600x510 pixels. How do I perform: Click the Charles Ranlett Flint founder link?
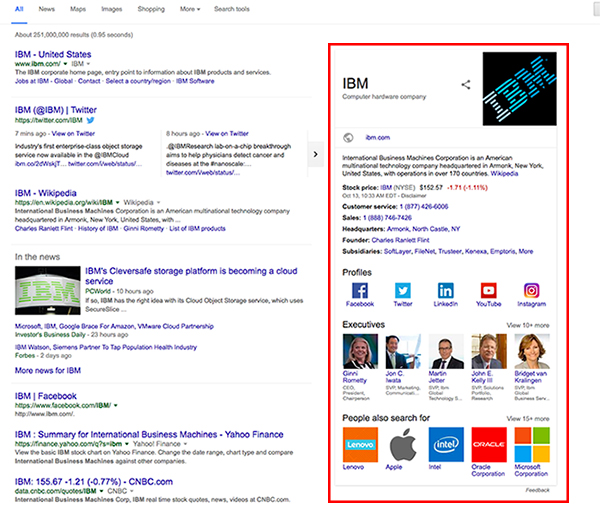pyautogui.click(x=400, y=240)
